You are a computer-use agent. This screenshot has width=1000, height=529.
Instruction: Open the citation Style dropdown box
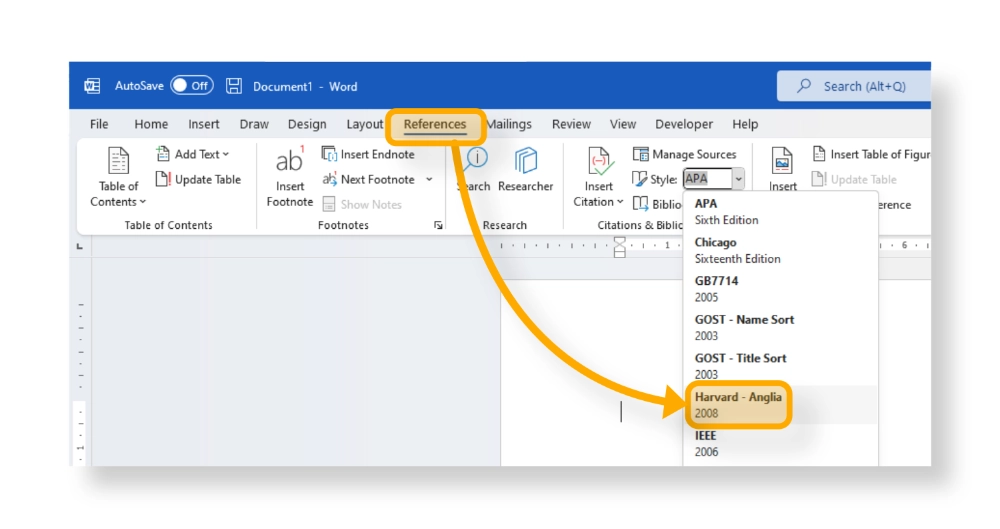coord(714,179)
